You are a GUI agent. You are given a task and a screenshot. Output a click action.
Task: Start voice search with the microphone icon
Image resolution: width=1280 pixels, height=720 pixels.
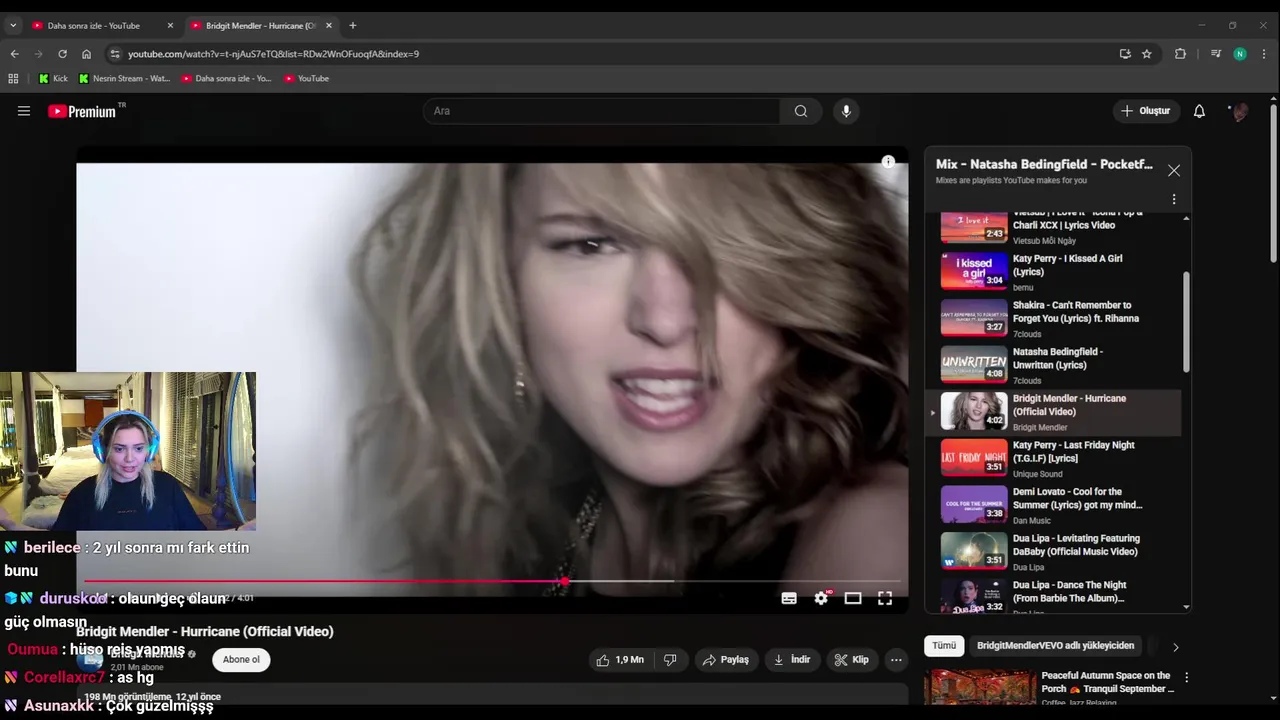click(846, 111)
